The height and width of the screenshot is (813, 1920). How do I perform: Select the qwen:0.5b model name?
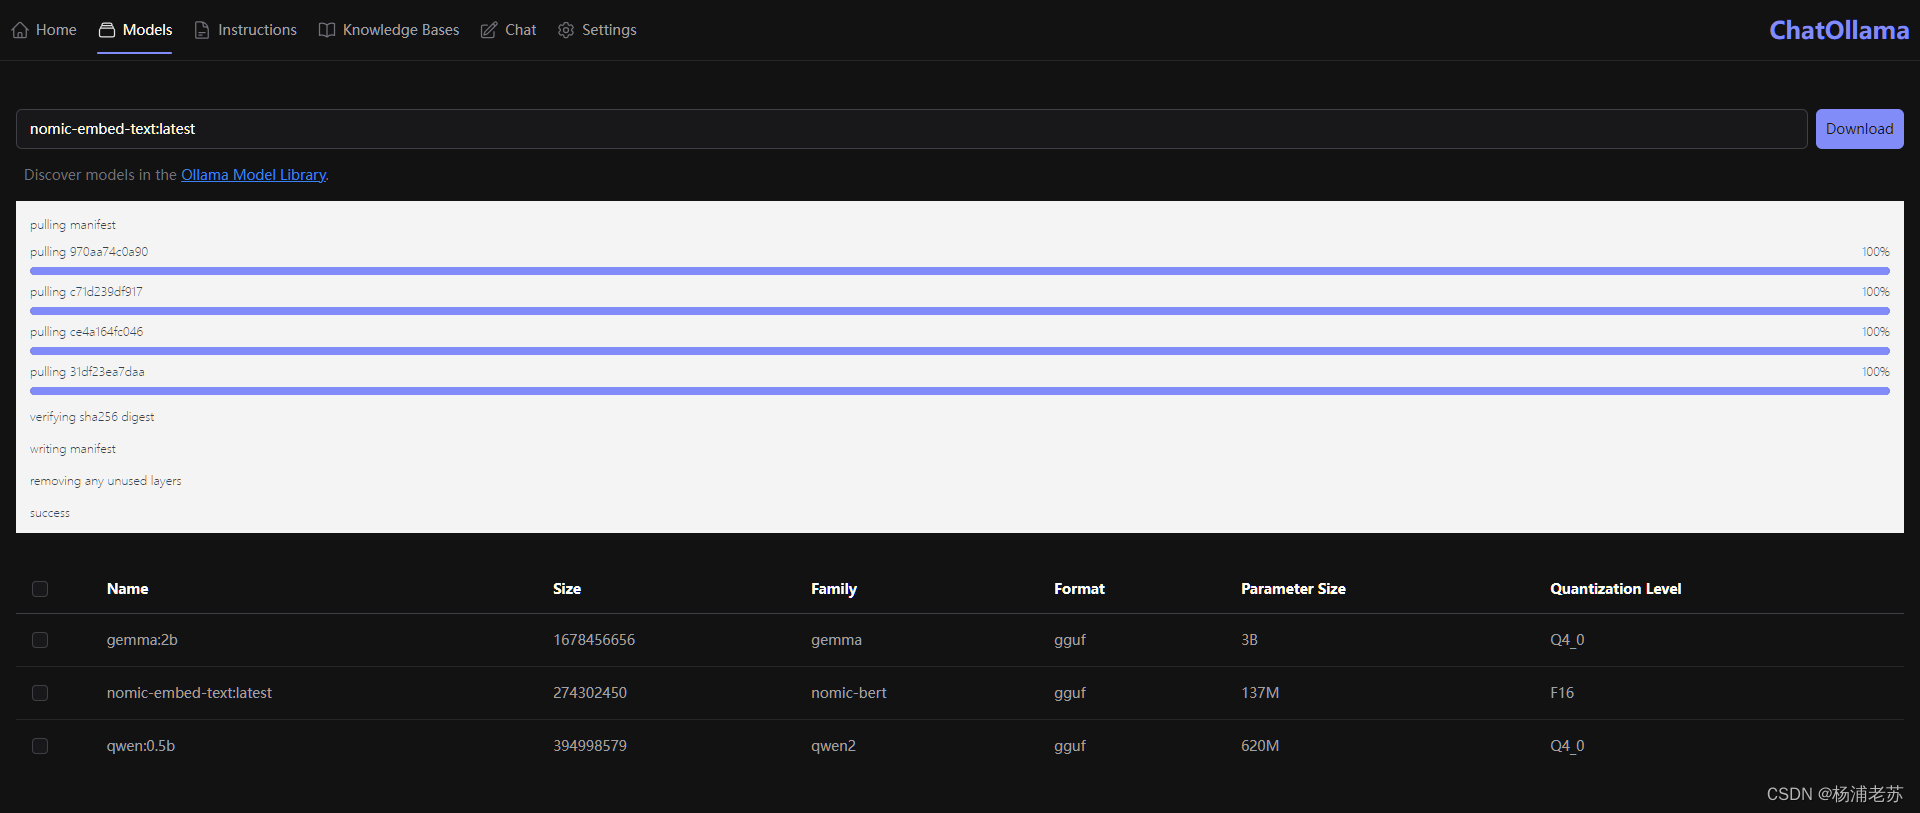click(141, 746)
